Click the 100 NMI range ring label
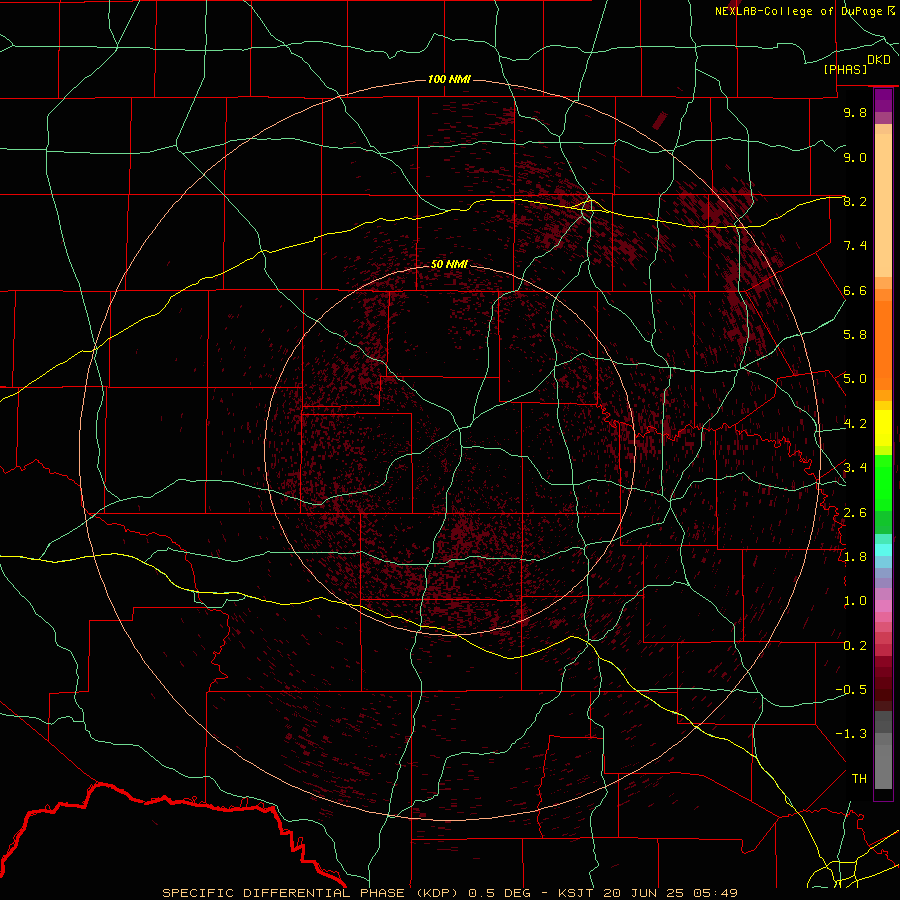Viewport: 900px width, 900px height. point(449,79)
